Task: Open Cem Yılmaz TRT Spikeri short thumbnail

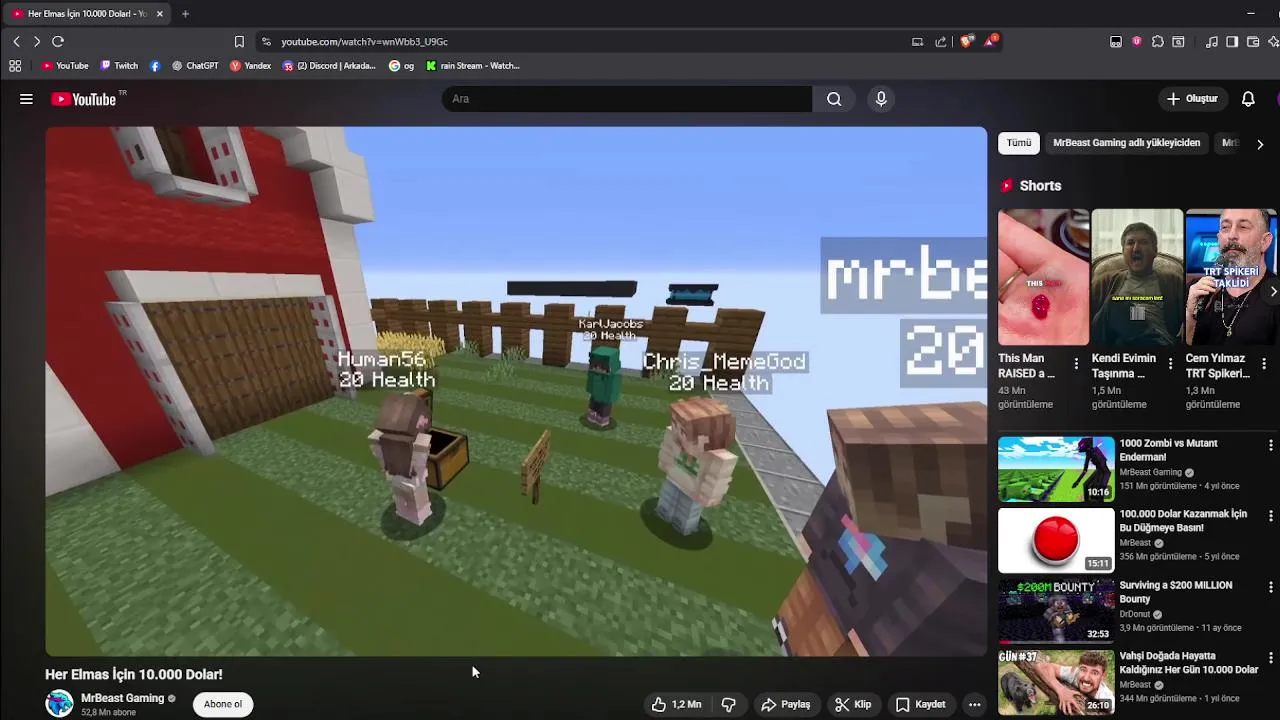Action: click(x=1231, y=277)
